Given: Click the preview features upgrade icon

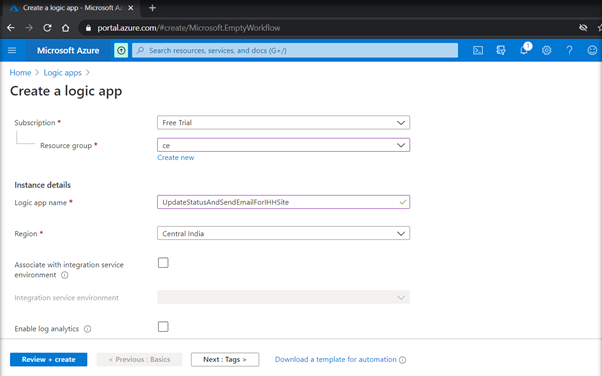Looking at the screenshot, I should point(121,50).
